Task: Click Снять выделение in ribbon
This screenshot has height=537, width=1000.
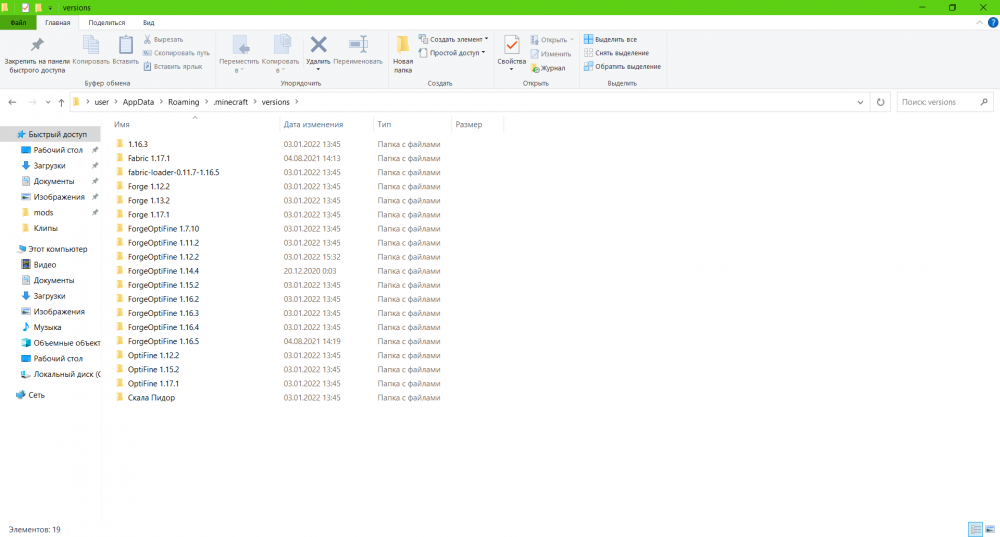Action: (x=616, y=53)
